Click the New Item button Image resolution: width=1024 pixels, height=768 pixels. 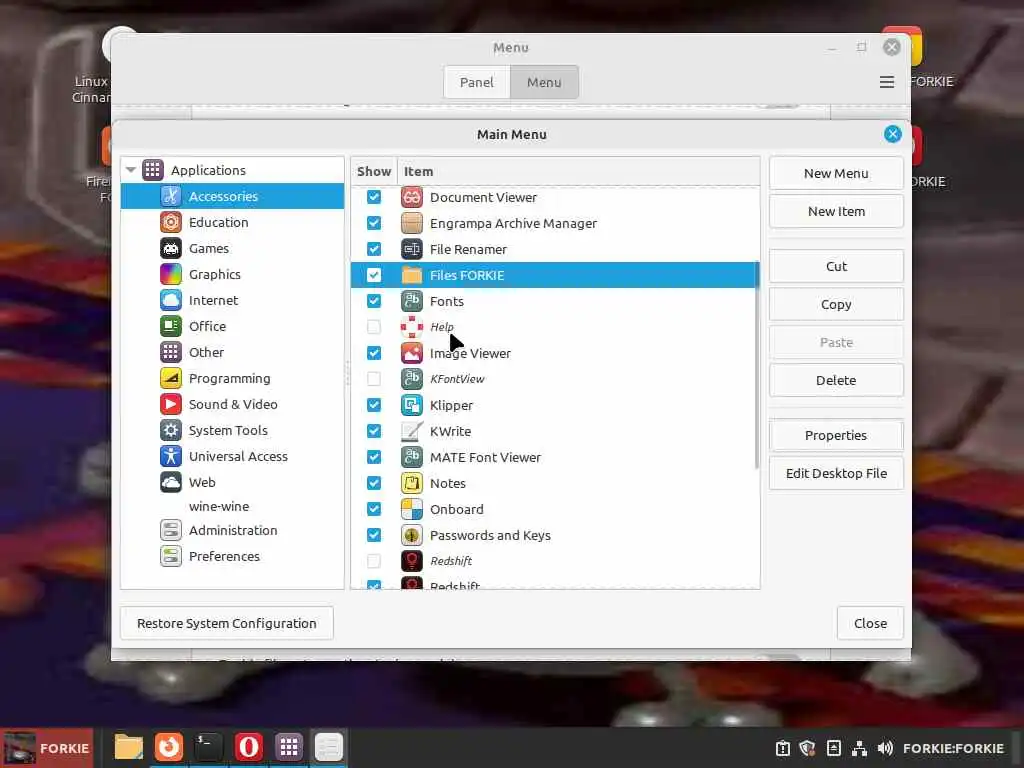click(x=836, y=211)
